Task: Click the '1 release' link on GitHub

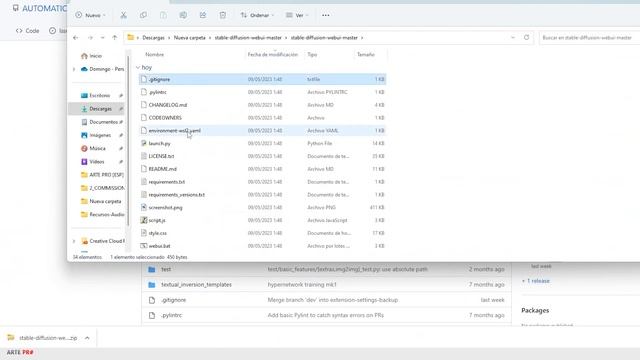Action: [538, 281]
